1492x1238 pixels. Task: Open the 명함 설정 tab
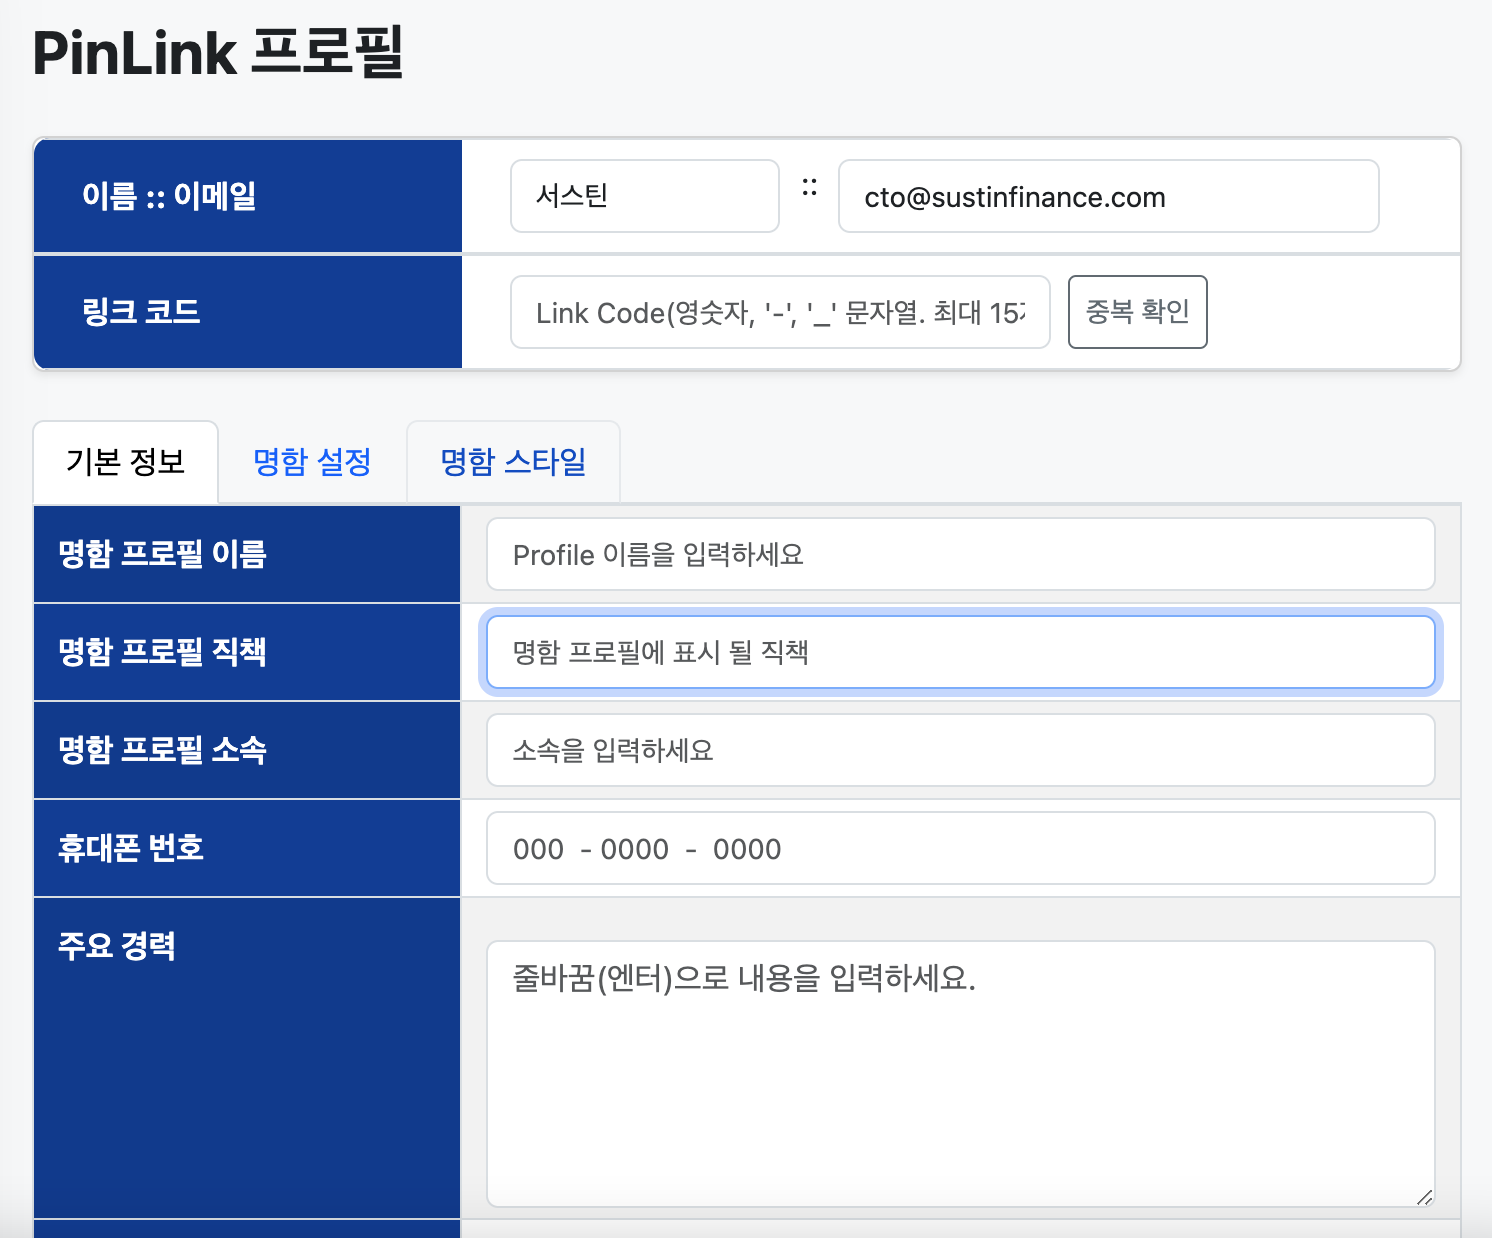(x=312, y=462)
